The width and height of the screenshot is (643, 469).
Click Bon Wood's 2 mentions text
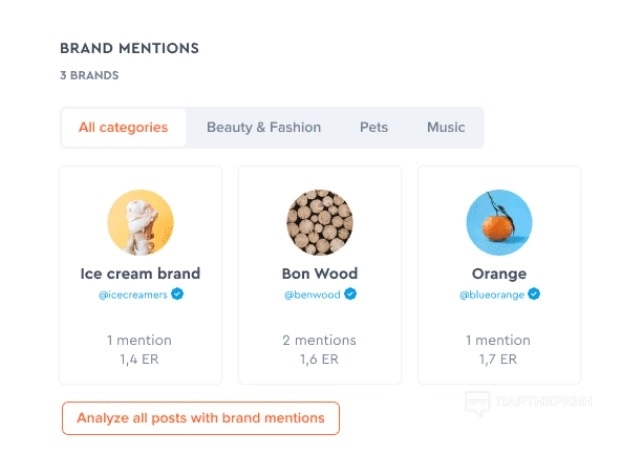click(x=319, y=341)
